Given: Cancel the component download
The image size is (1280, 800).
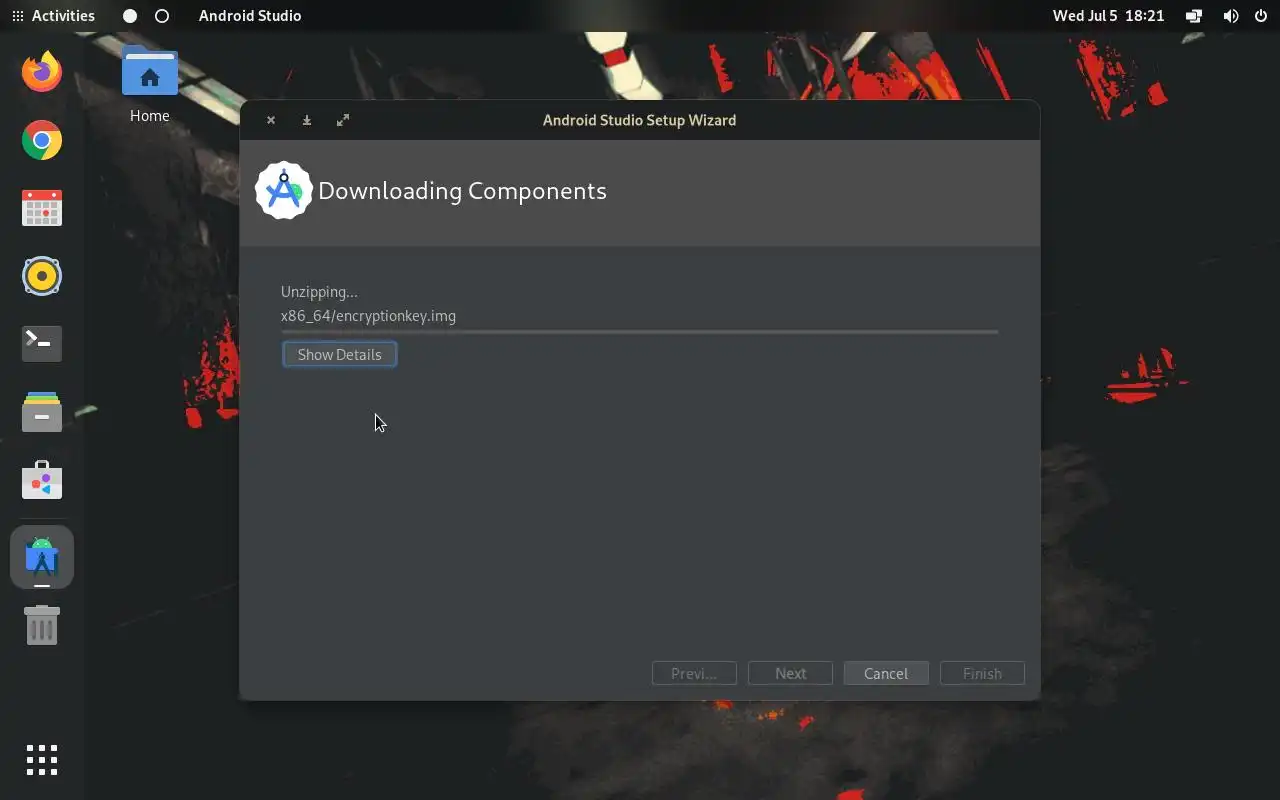Looking at the screenshot, I should [886, 673].
